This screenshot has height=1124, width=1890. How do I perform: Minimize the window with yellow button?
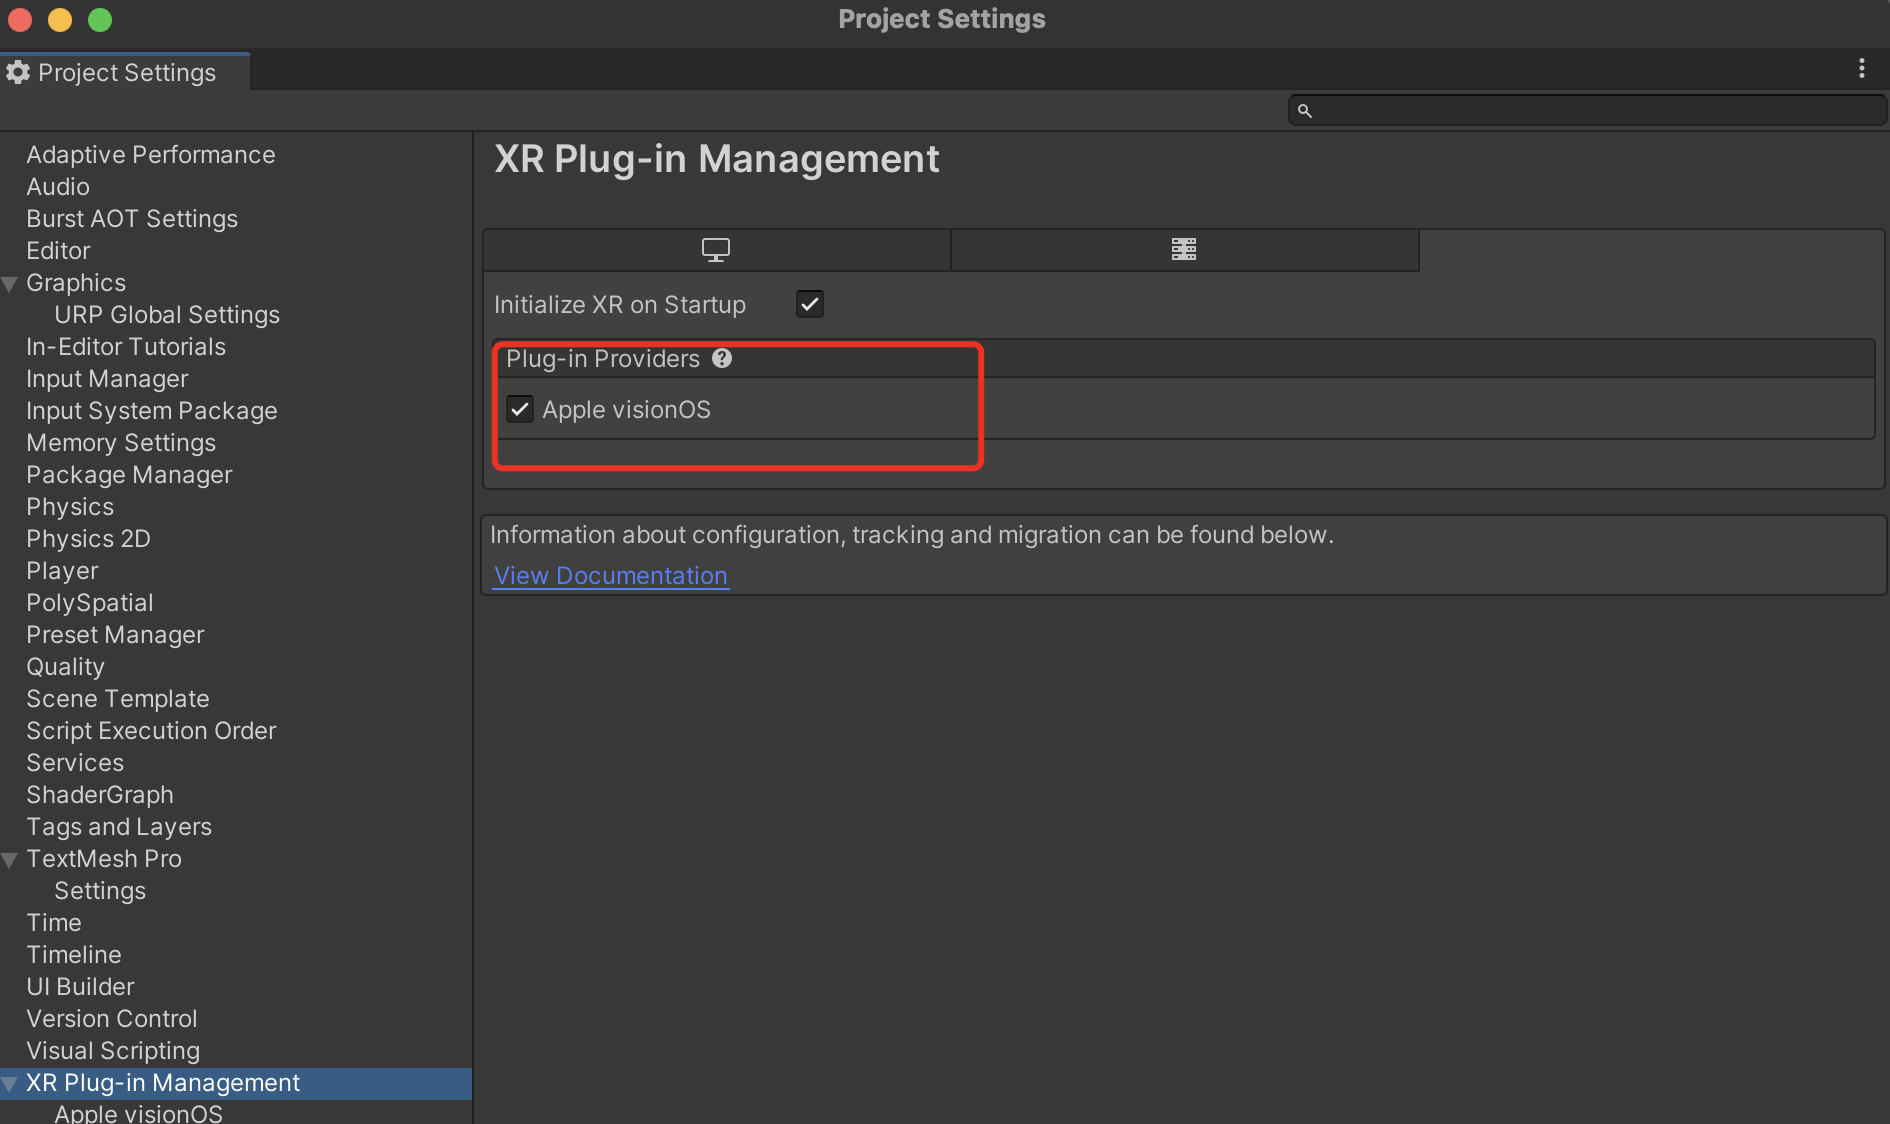60,19
